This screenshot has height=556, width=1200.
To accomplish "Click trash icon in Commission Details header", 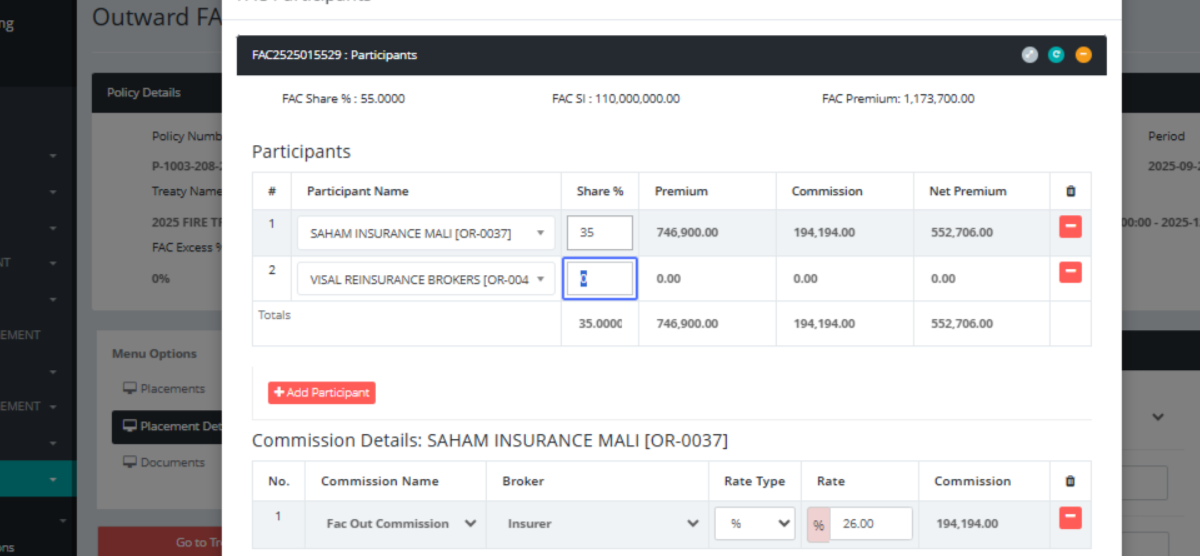I will (1070, 481).
